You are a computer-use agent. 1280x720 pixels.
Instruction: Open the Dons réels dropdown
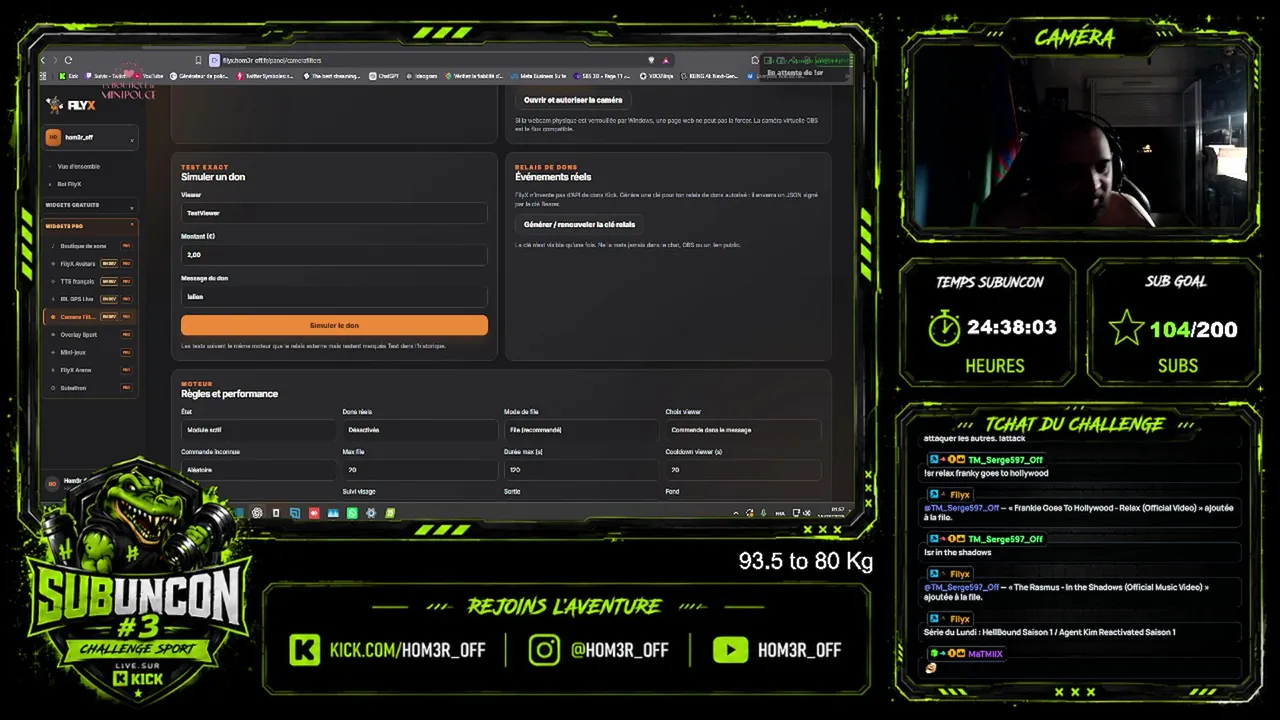[x=419, y=430]
